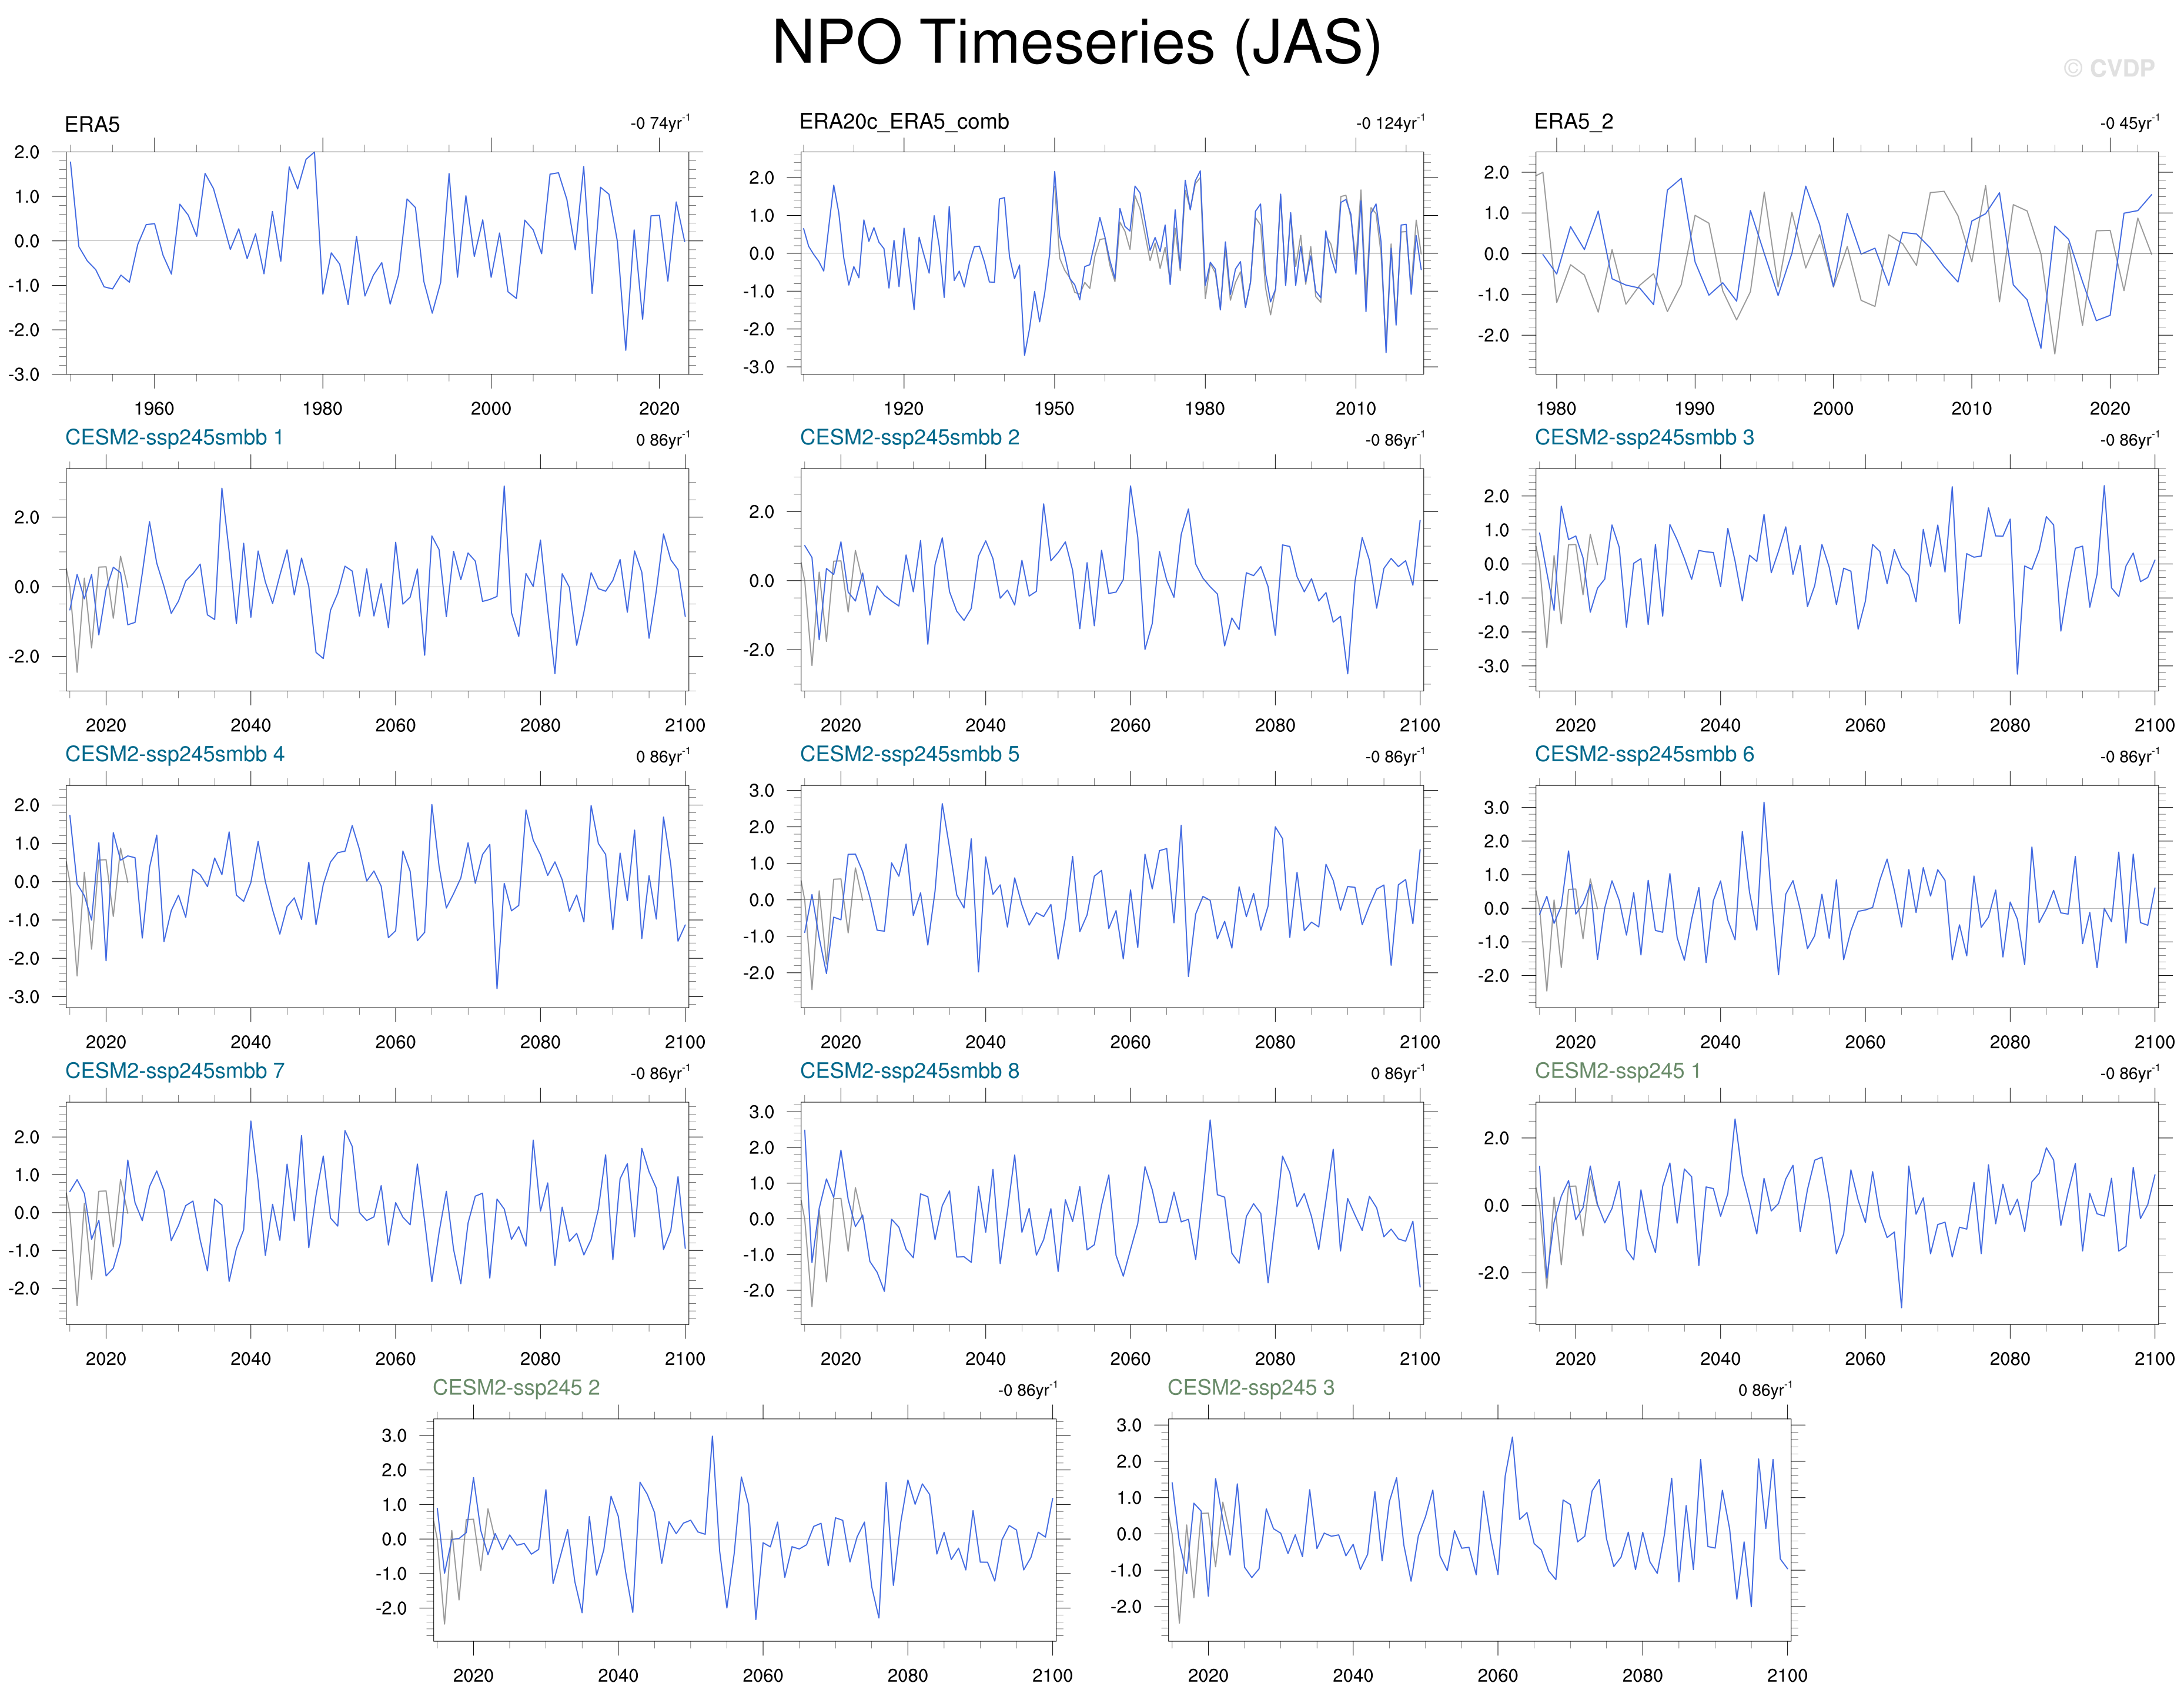Viewport: 2184px width, 1700px height.
Task: Open the green CESM2-ssp245 3 title
Action: coord(1250,1388)
